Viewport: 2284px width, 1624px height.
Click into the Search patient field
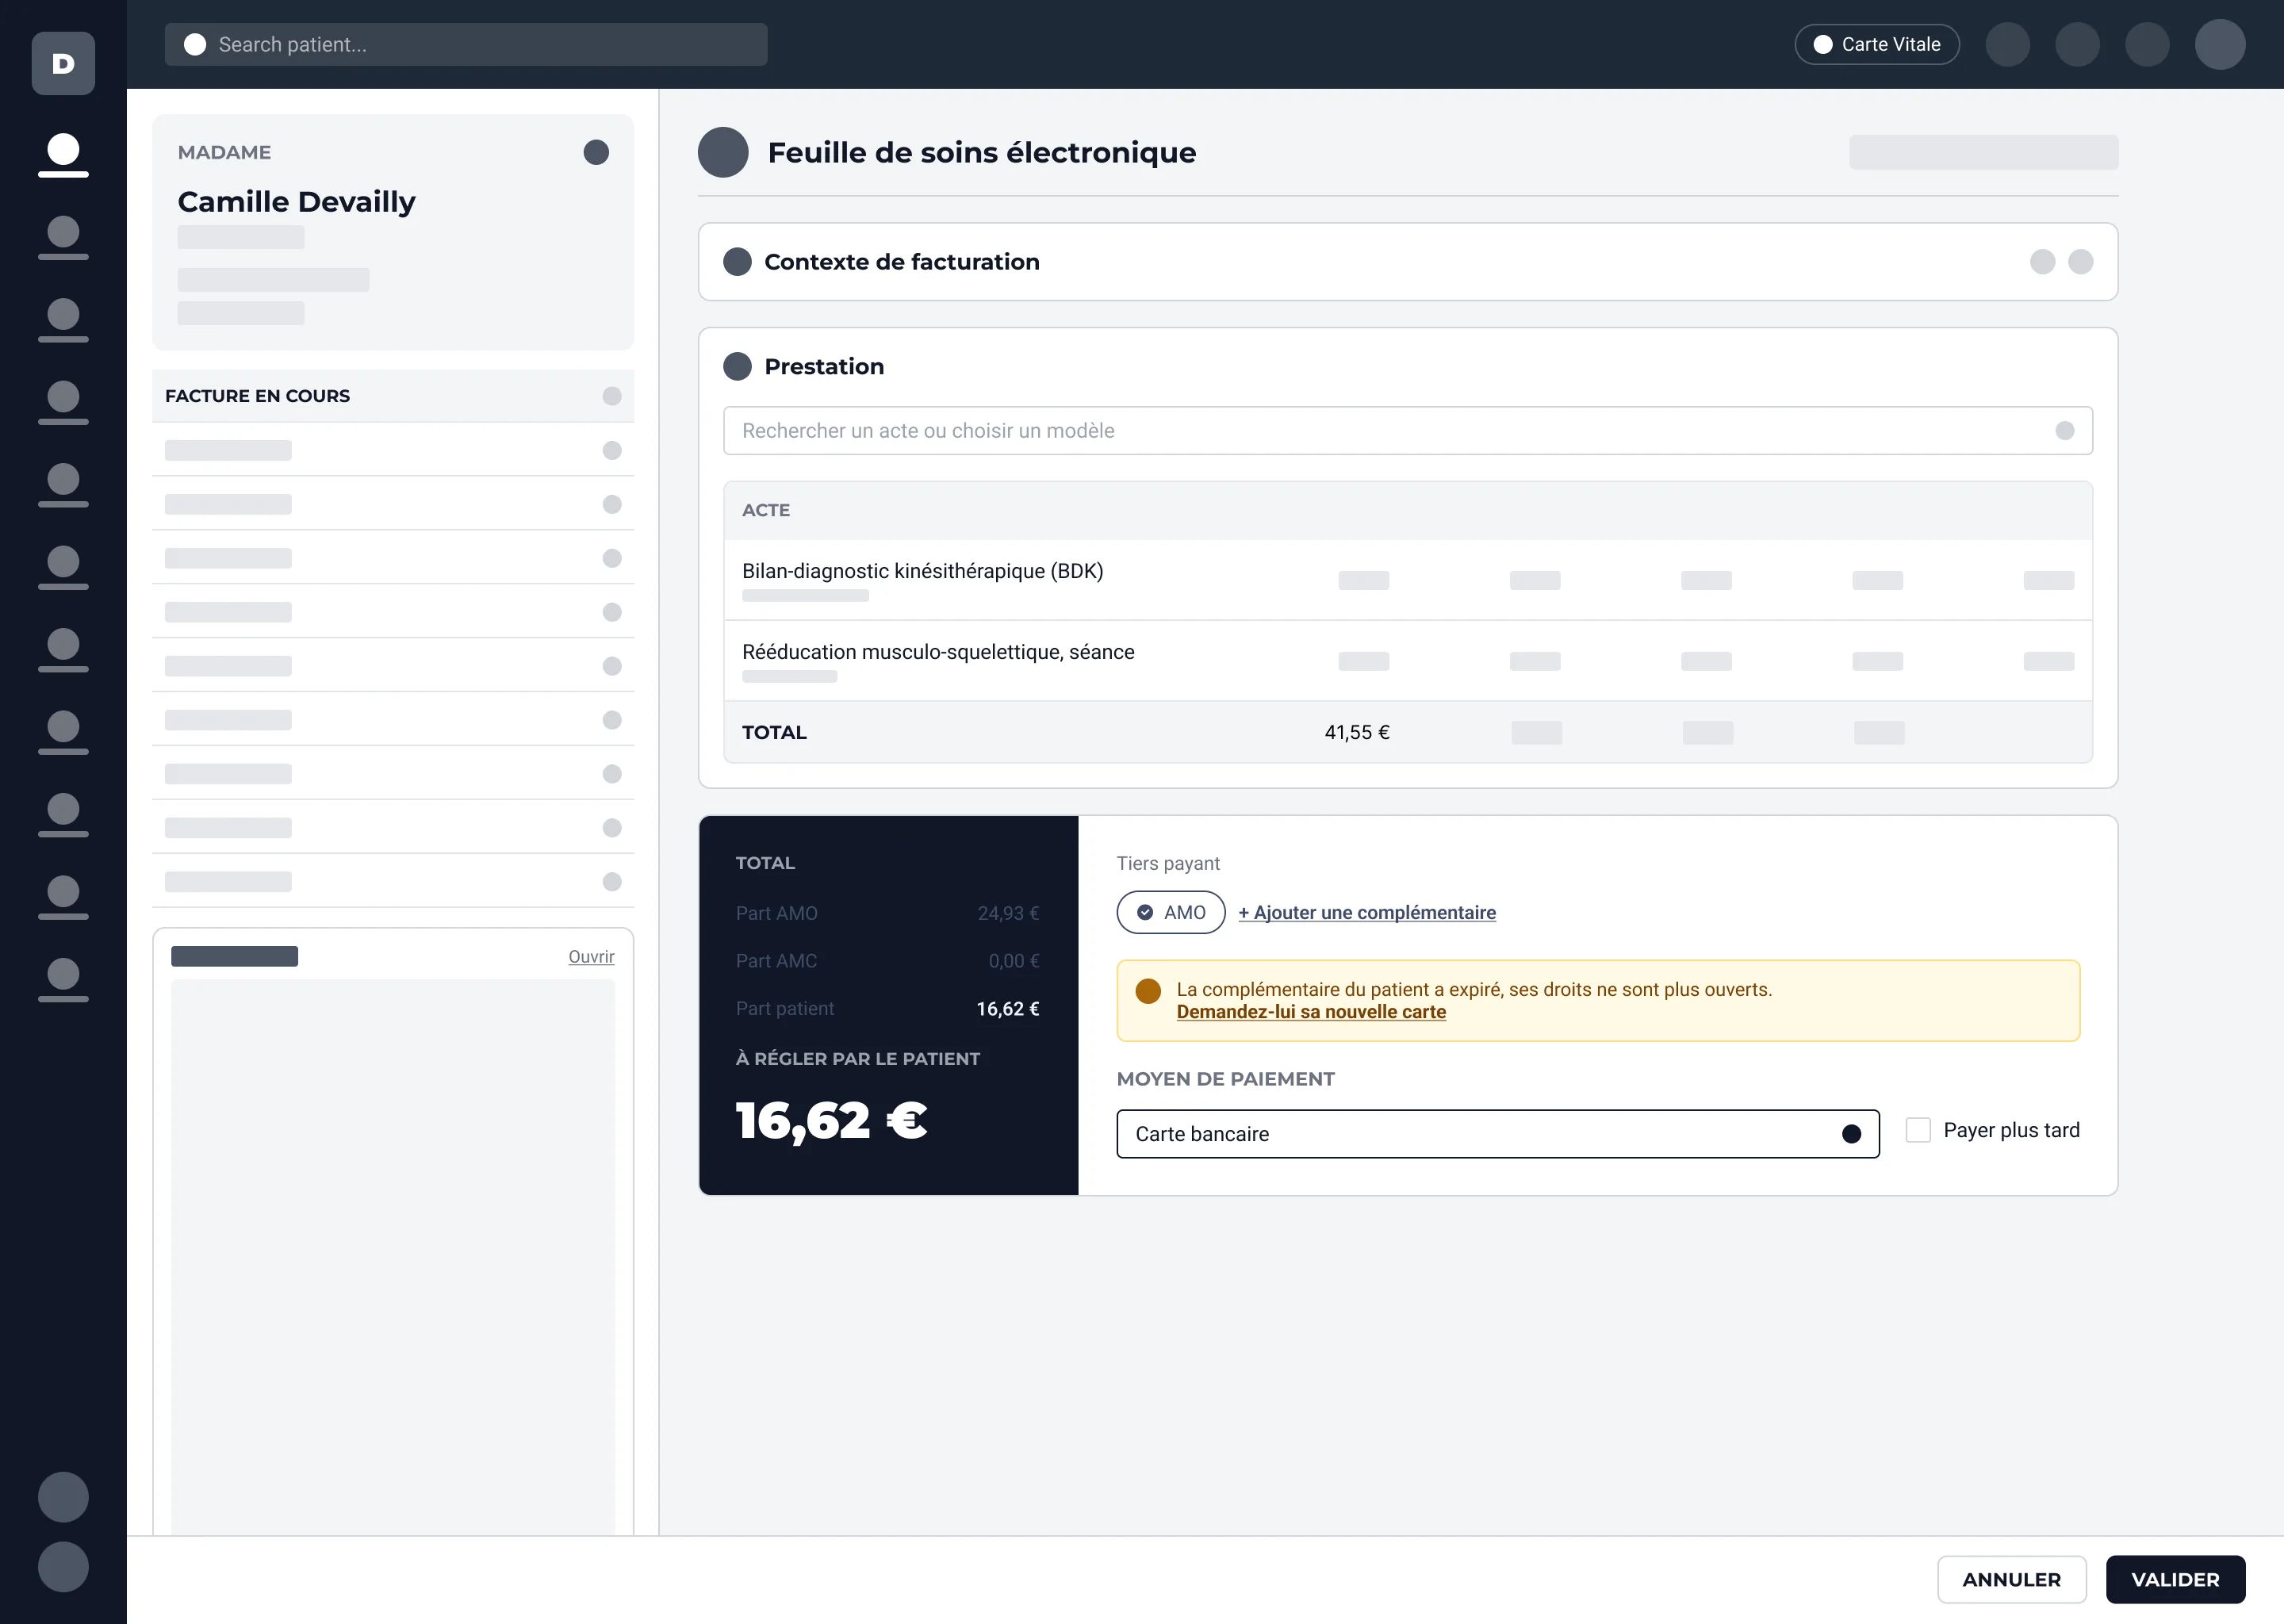[x=466, y=44]
